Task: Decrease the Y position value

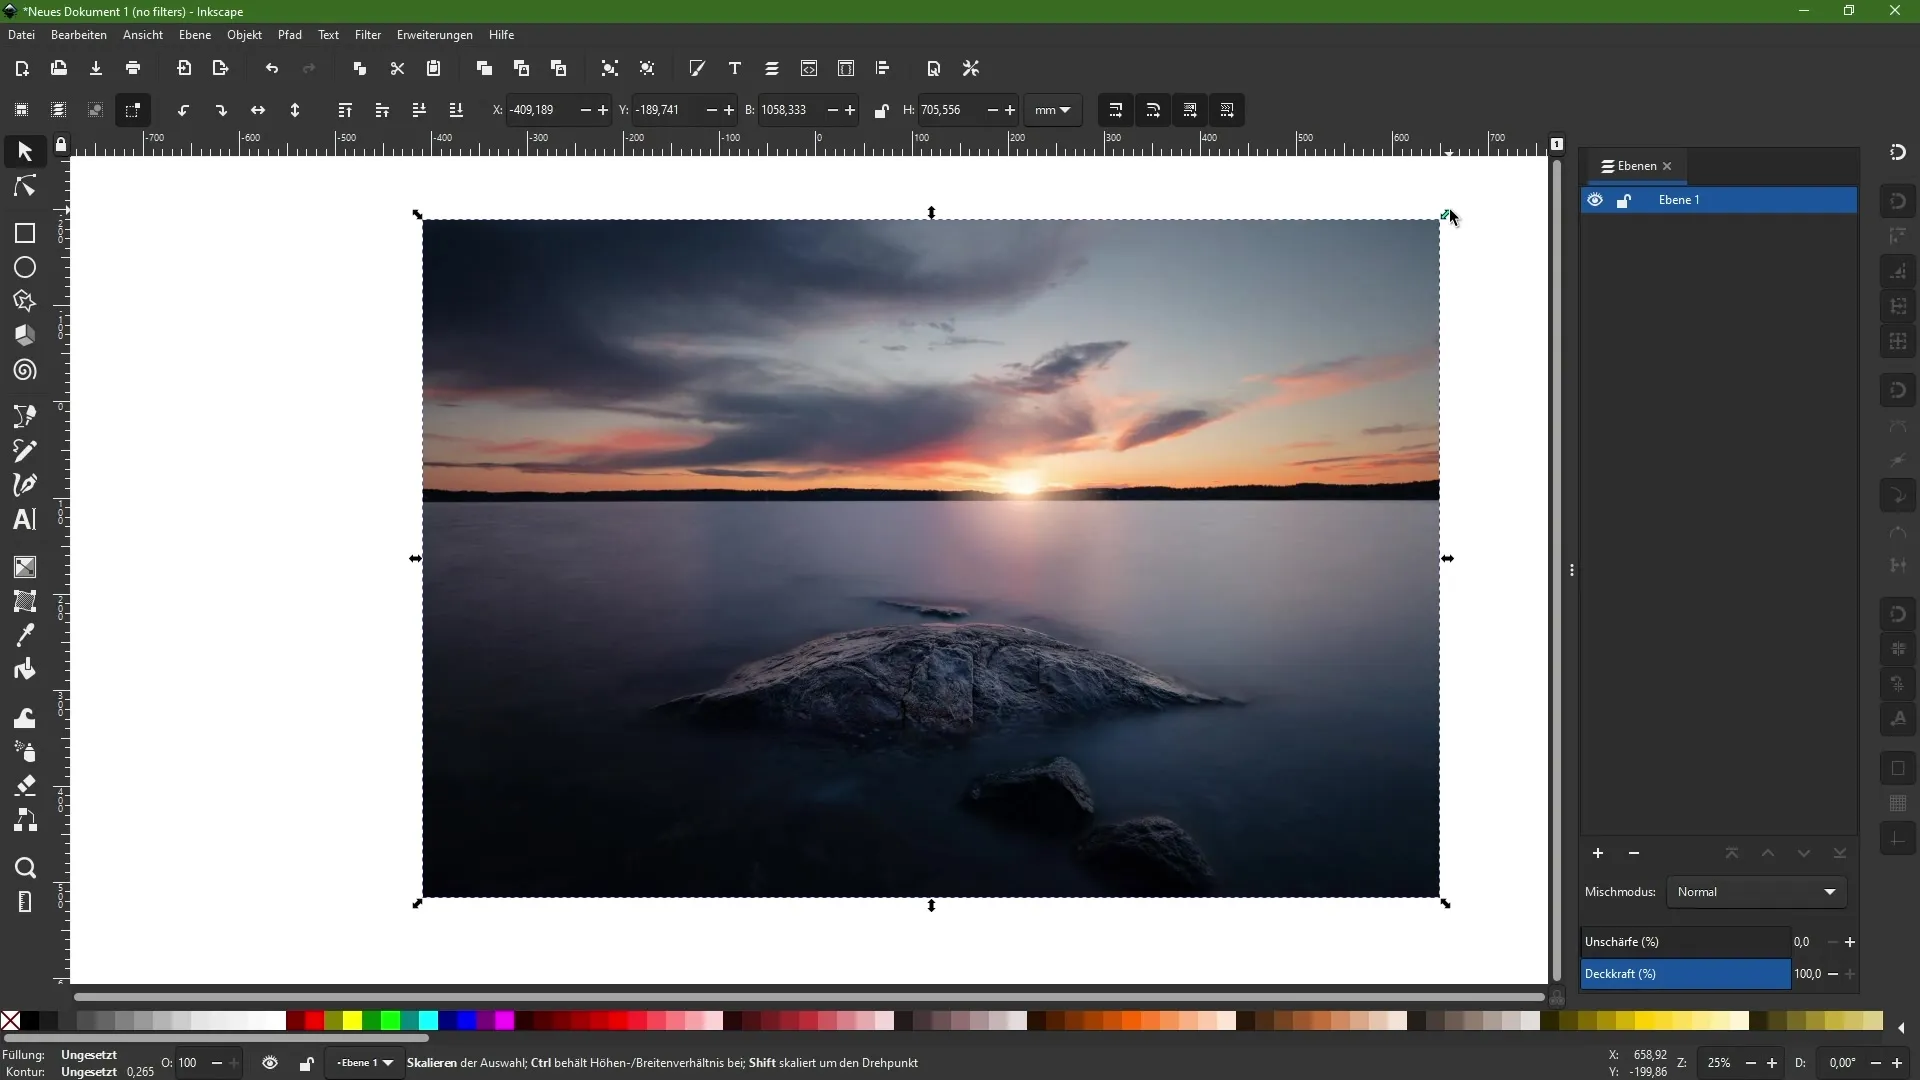Action: point(711,110)
